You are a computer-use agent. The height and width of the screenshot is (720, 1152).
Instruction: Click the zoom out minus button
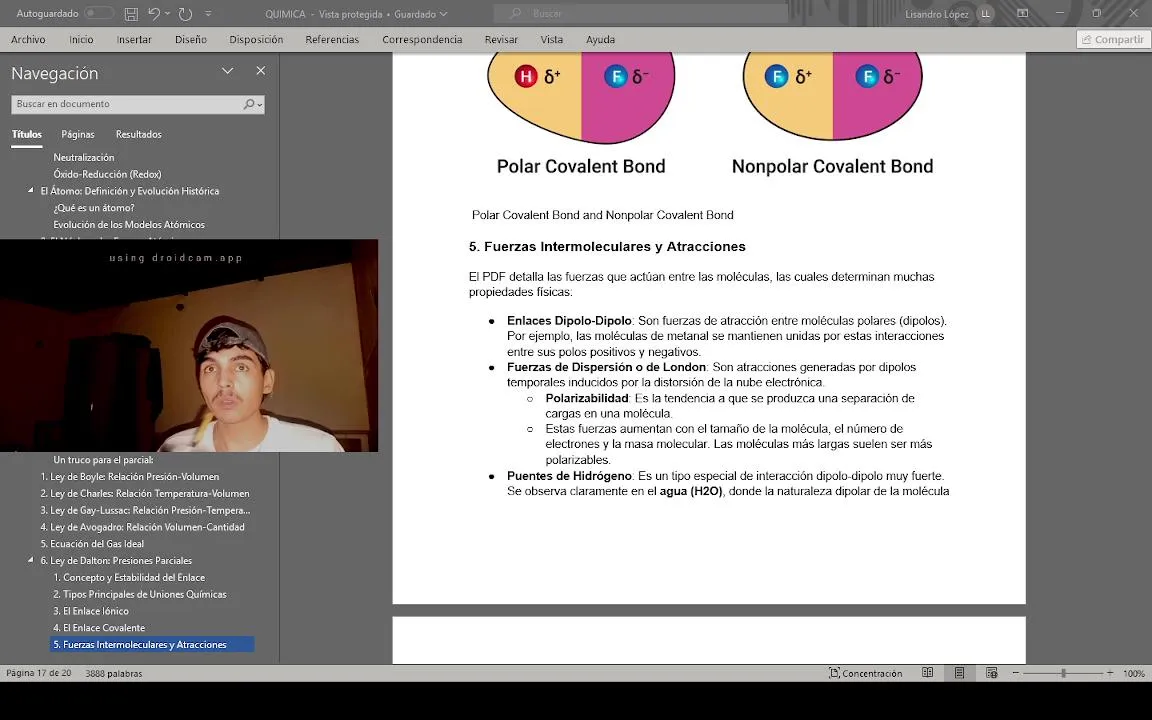point(1015,673)
